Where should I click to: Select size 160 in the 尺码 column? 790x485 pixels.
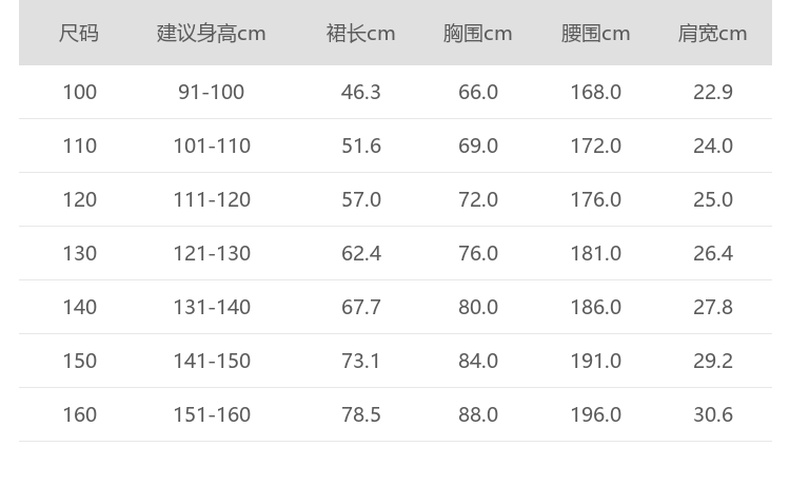pos(79,415)
